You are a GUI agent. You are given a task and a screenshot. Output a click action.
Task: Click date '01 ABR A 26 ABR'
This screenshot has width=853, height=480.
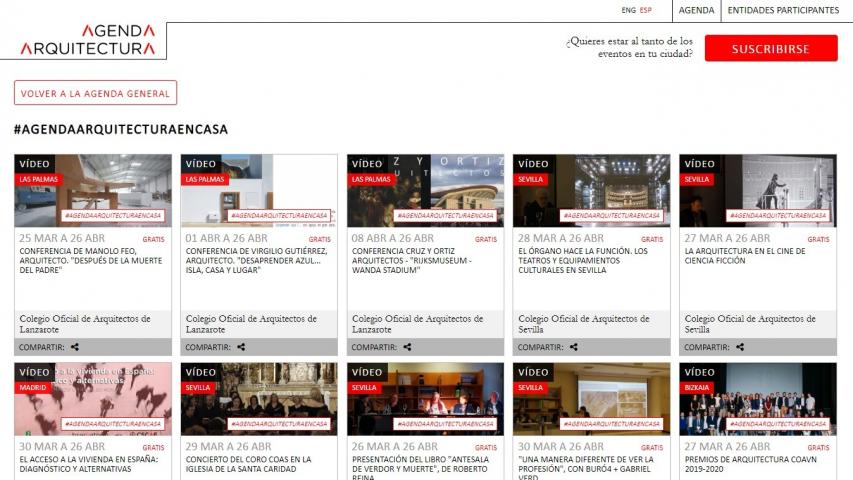click(x=226, y=238)
